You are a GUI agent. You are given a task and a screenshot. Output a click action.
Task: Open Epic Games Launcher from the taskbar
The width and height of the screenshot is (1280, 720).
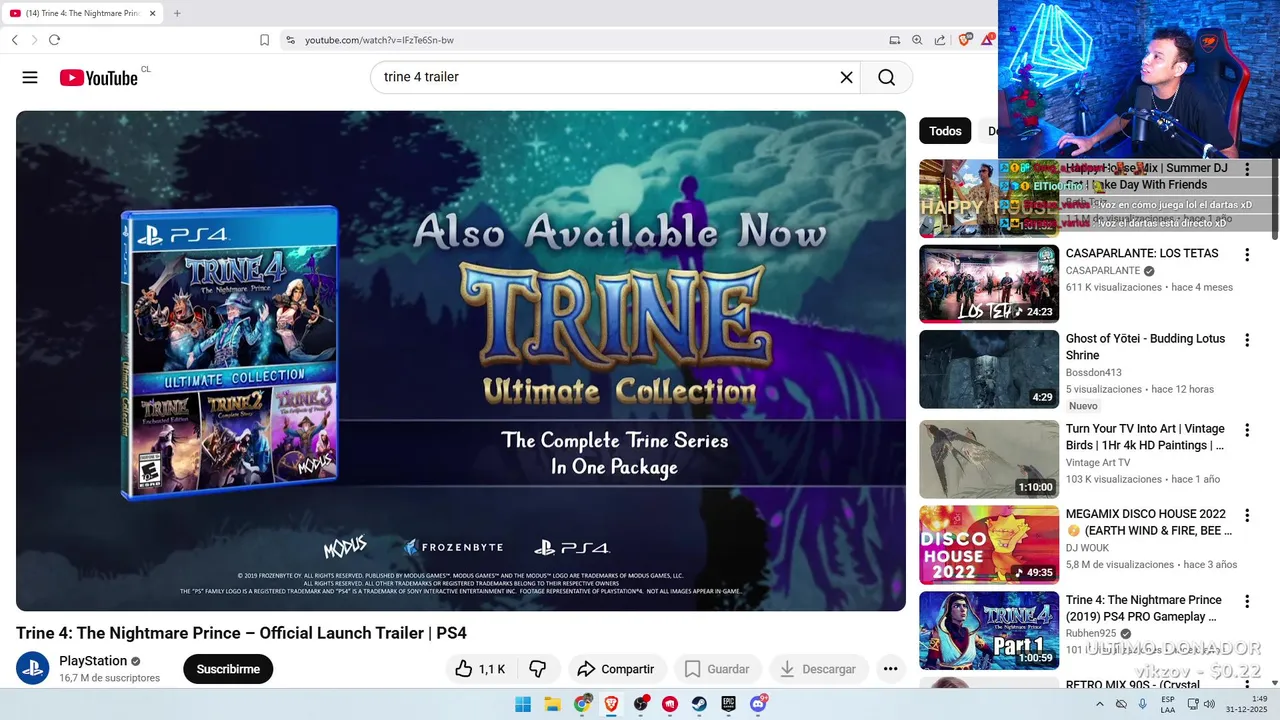pyautogui.click(x=729, y=704)
